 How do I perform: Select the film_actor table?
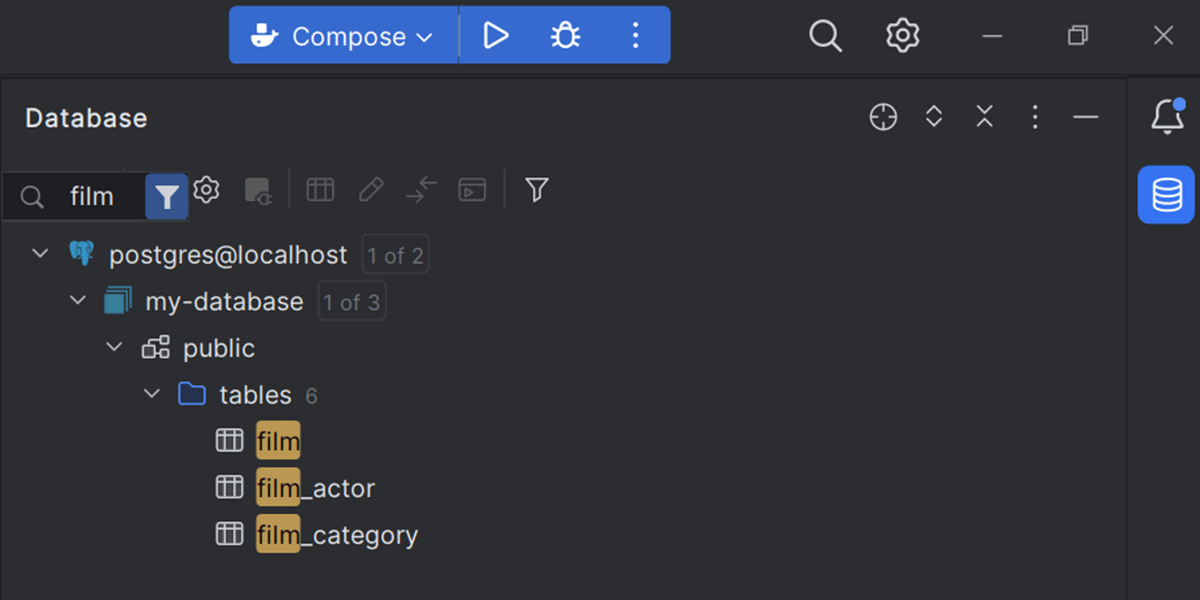coord(315,488)
